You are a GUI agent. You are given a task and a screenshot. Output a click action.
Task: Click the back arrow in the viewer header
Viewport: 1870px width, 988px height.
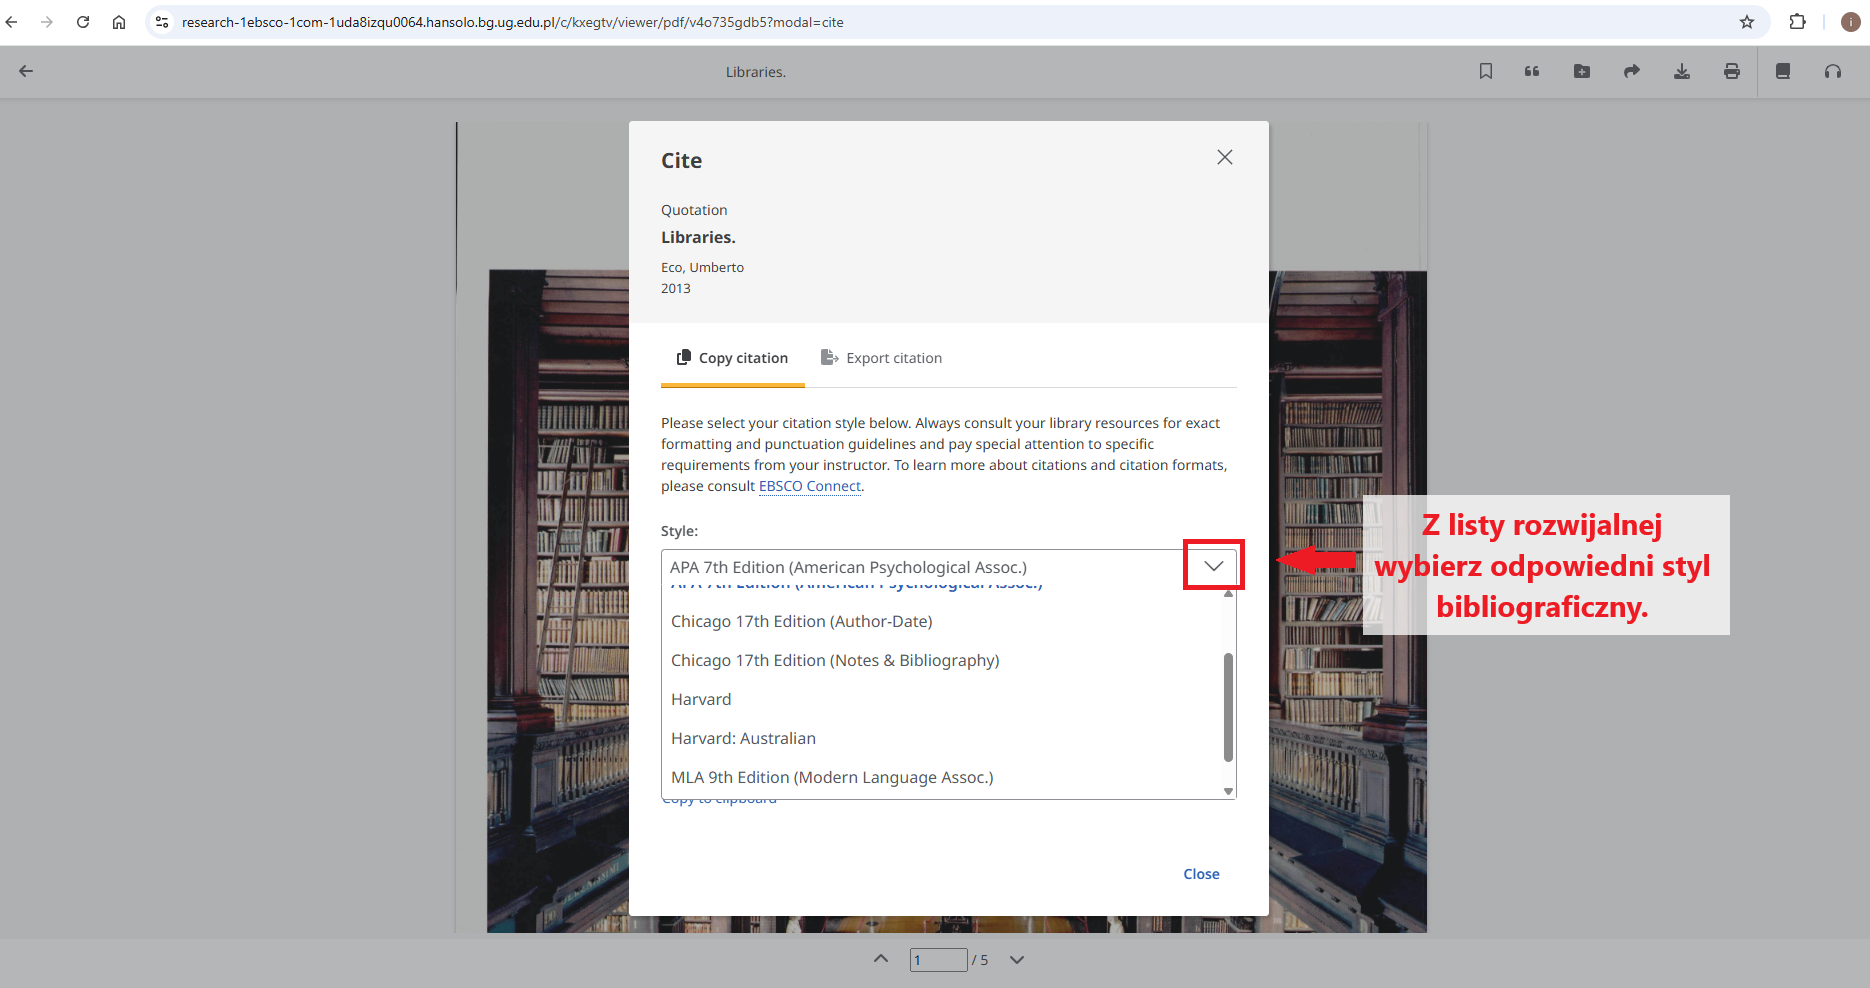click(x=26, y=71)
